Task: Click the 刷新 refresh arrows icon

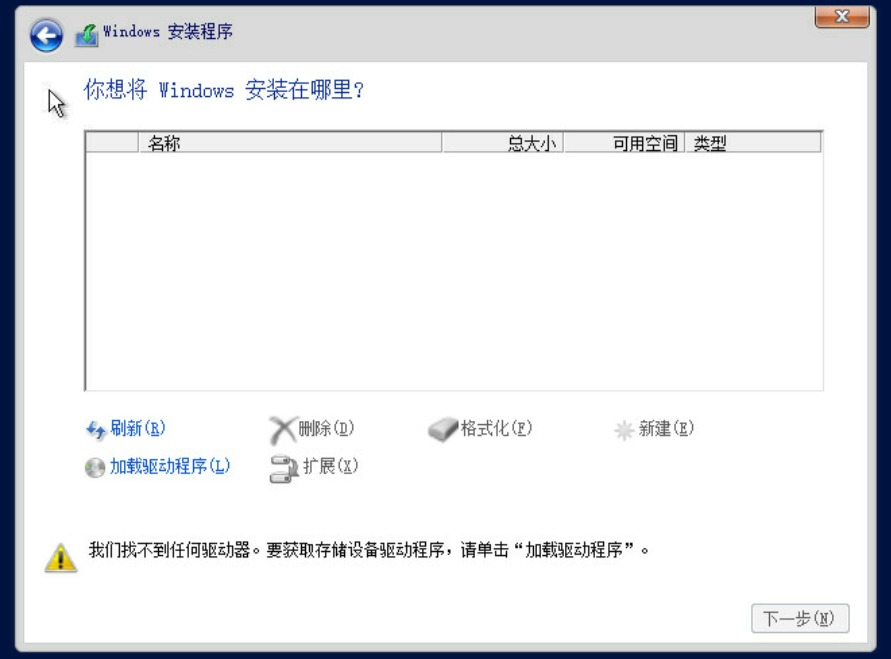Action: tap(95, 429)
